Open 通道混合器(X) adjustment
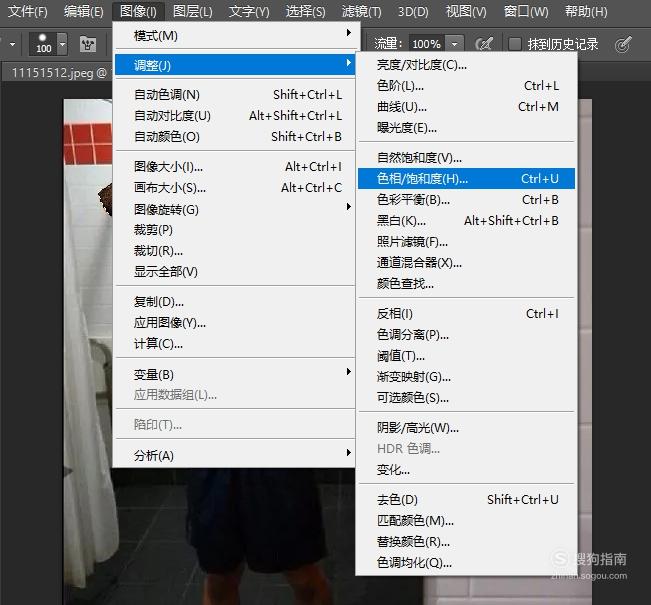This screenshot has height=605, width=651. coord(466,262)
